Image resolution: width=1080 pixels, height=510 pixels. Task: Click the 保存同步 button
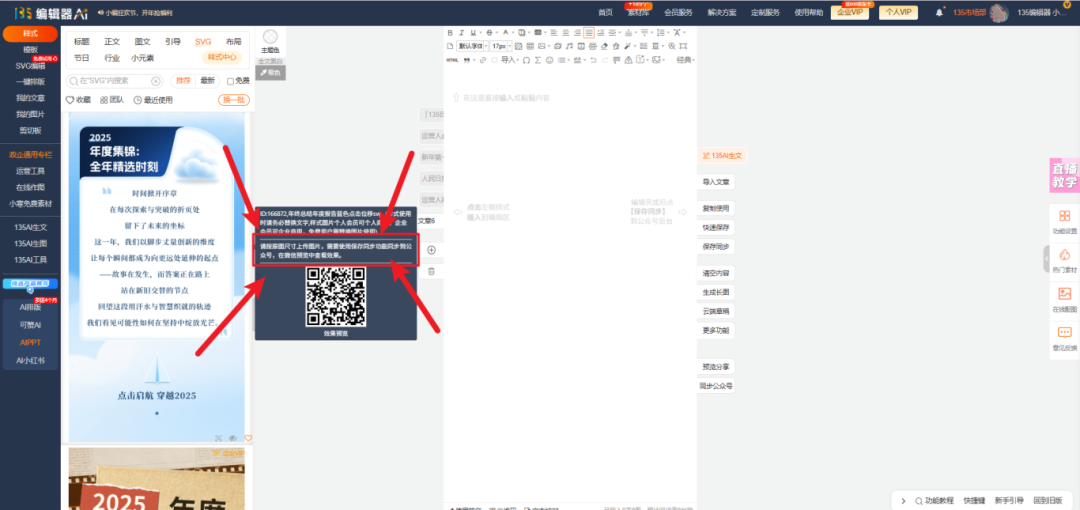click(x=716, y=246)
